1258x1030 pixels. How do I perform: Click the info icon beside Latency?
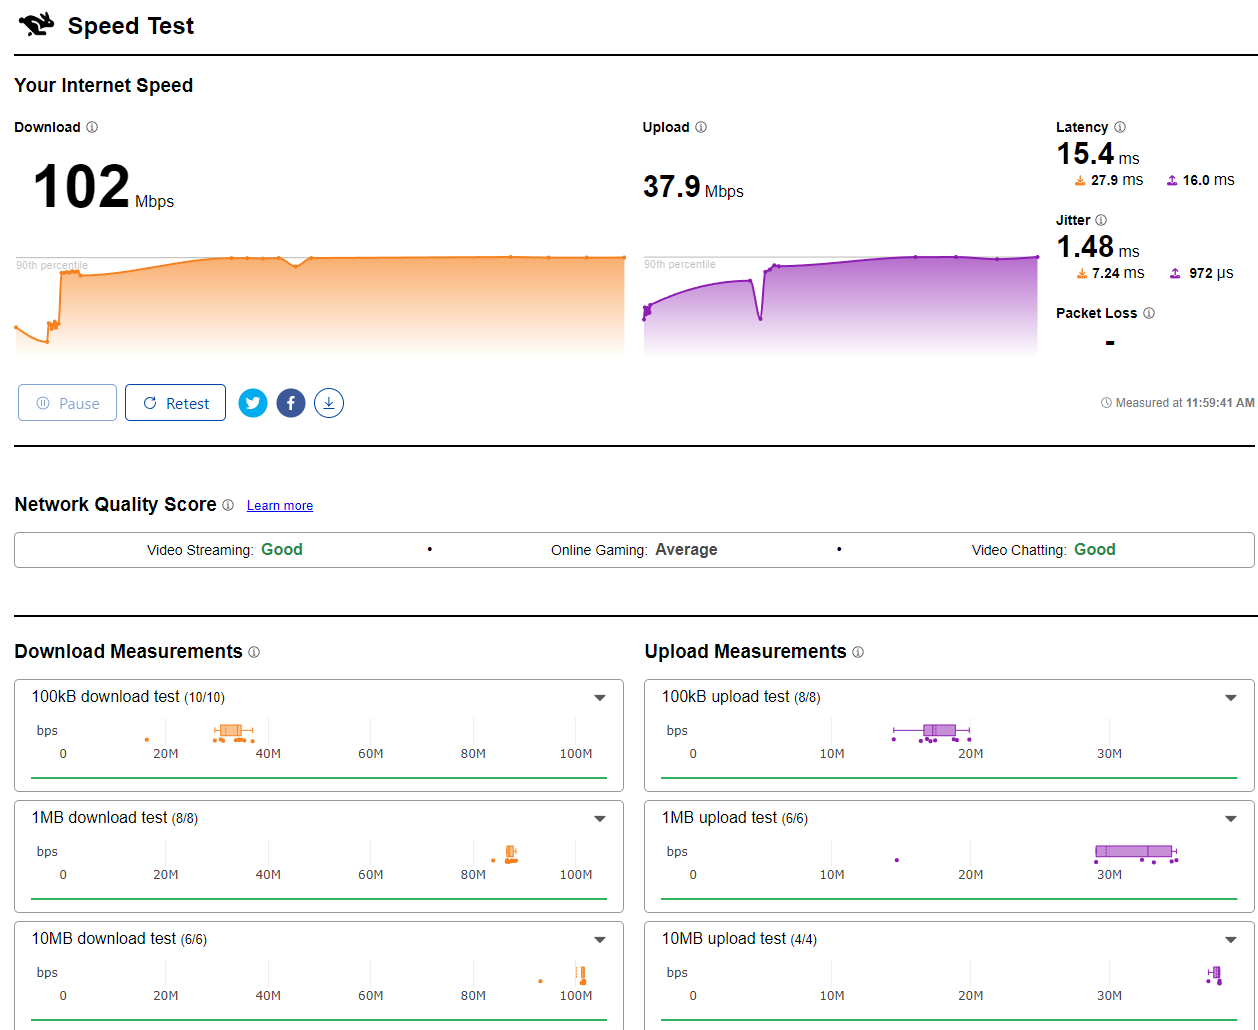pos(1120,127)
